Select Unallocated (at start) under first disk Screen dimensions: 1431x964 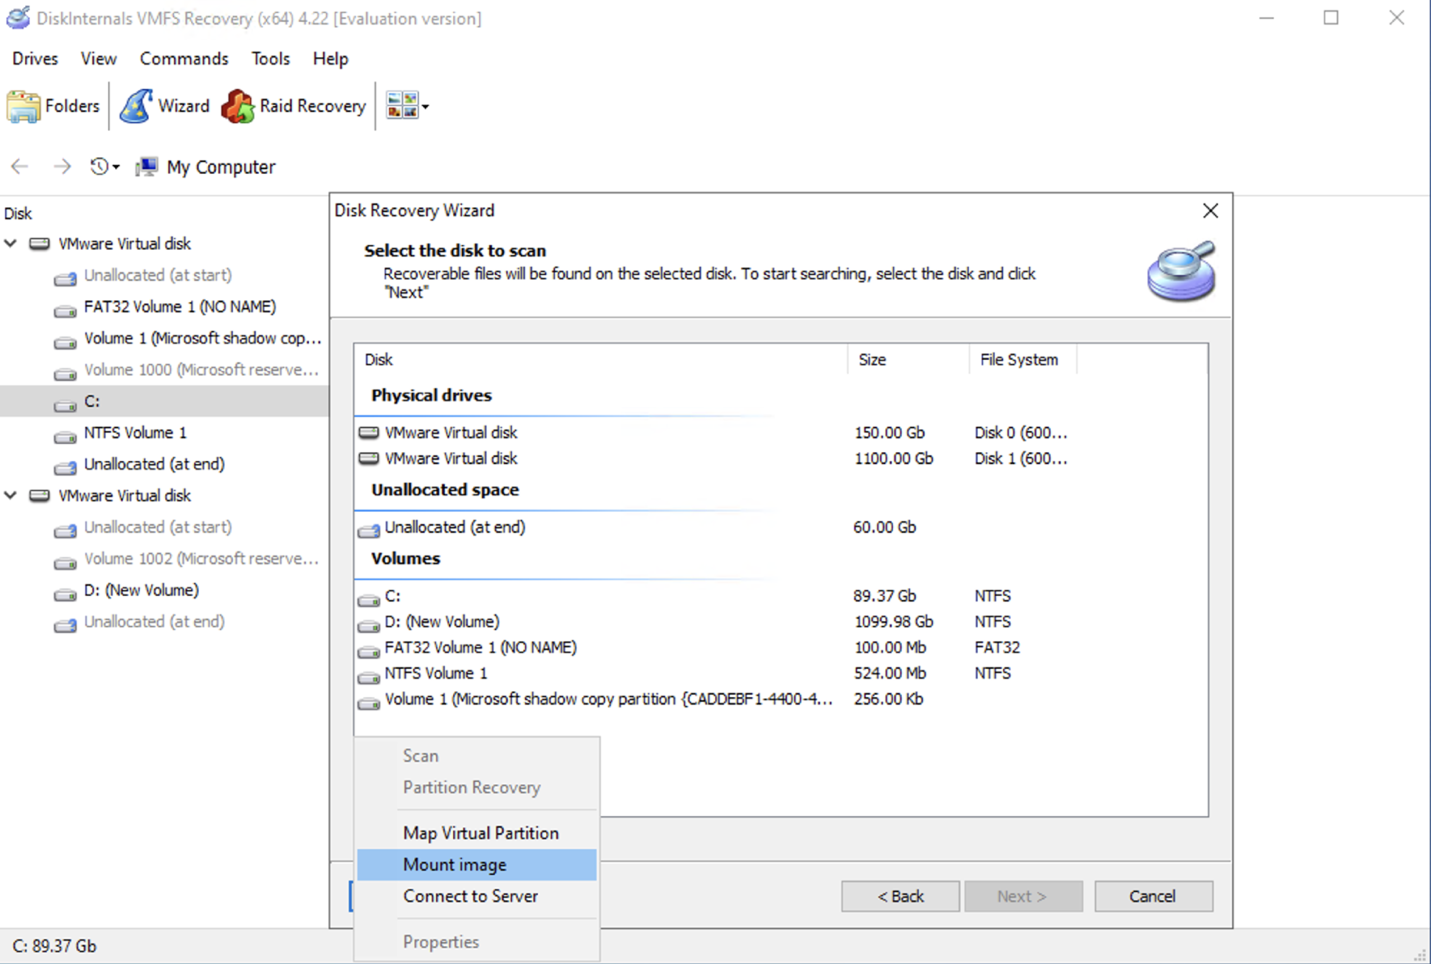pos(158,275)
